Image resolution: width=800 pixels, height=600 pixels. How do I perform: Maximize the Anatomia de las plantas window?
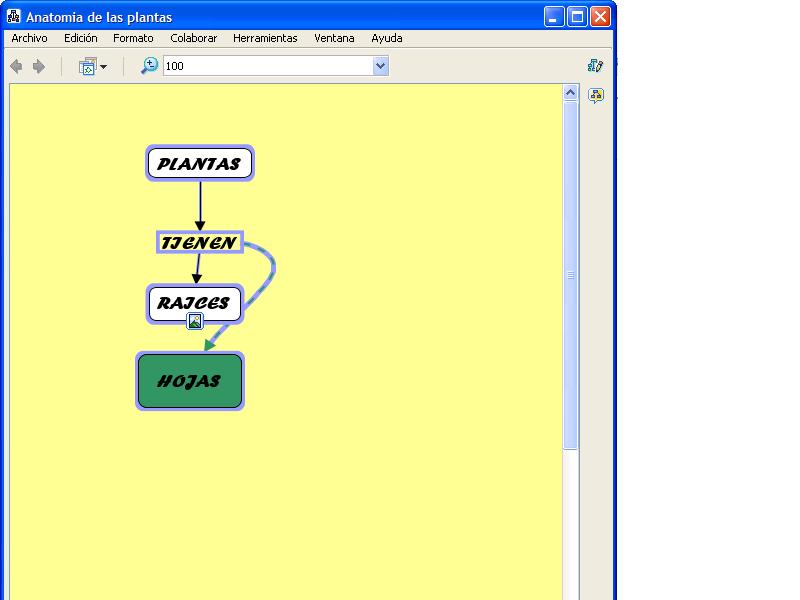click(577, 17)
